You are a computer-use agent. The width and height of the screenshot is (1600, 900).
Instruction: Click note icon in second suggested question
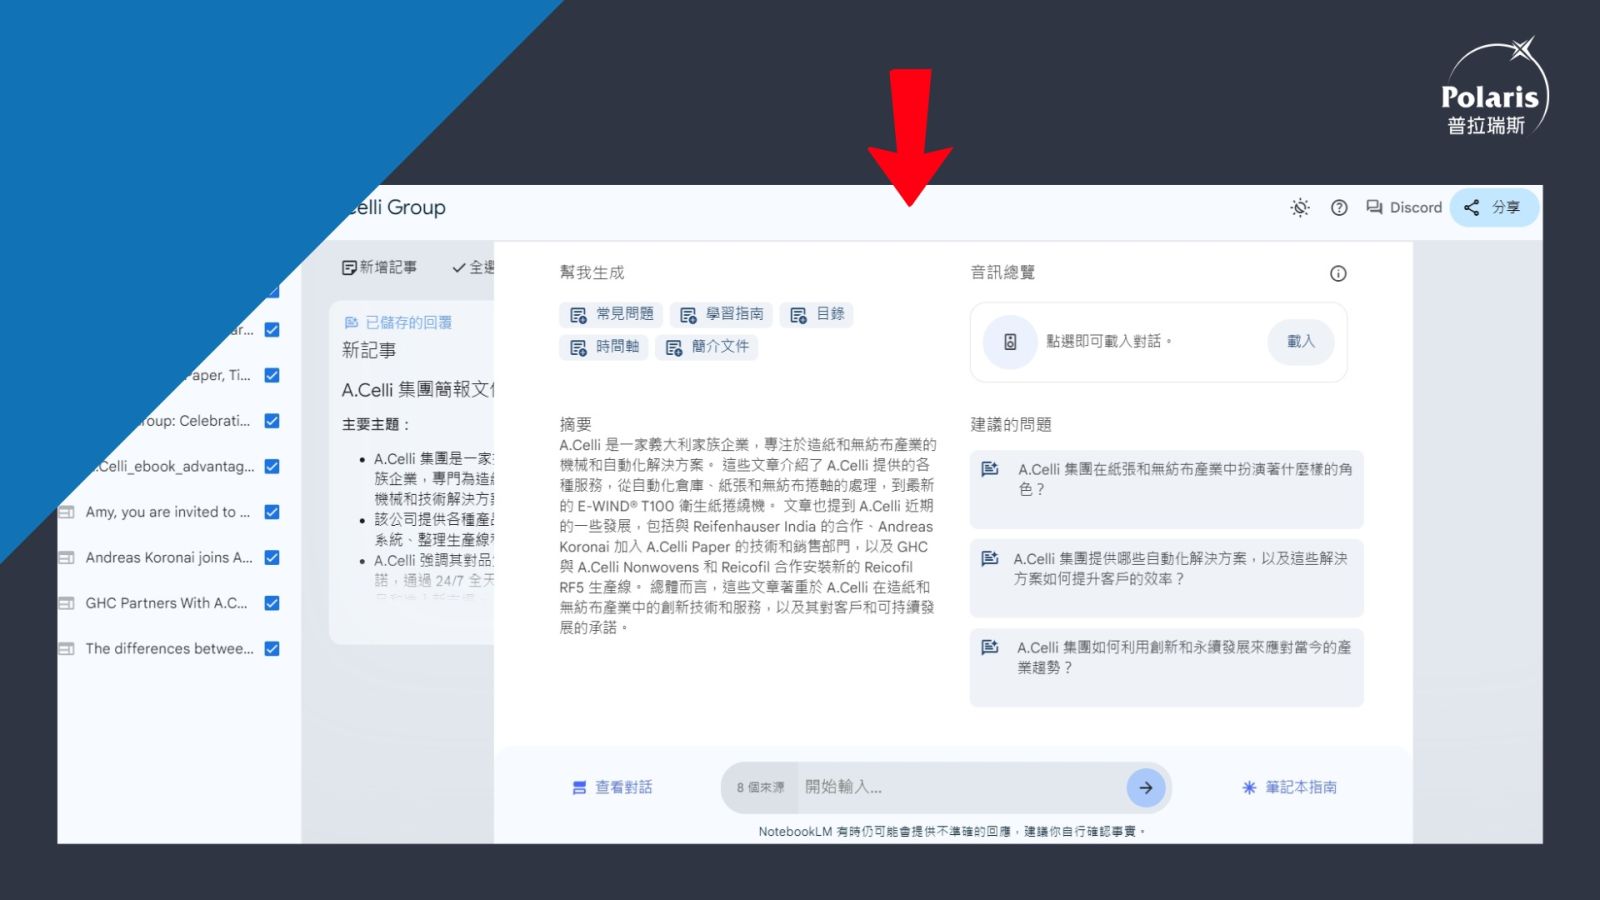(990, 558)
